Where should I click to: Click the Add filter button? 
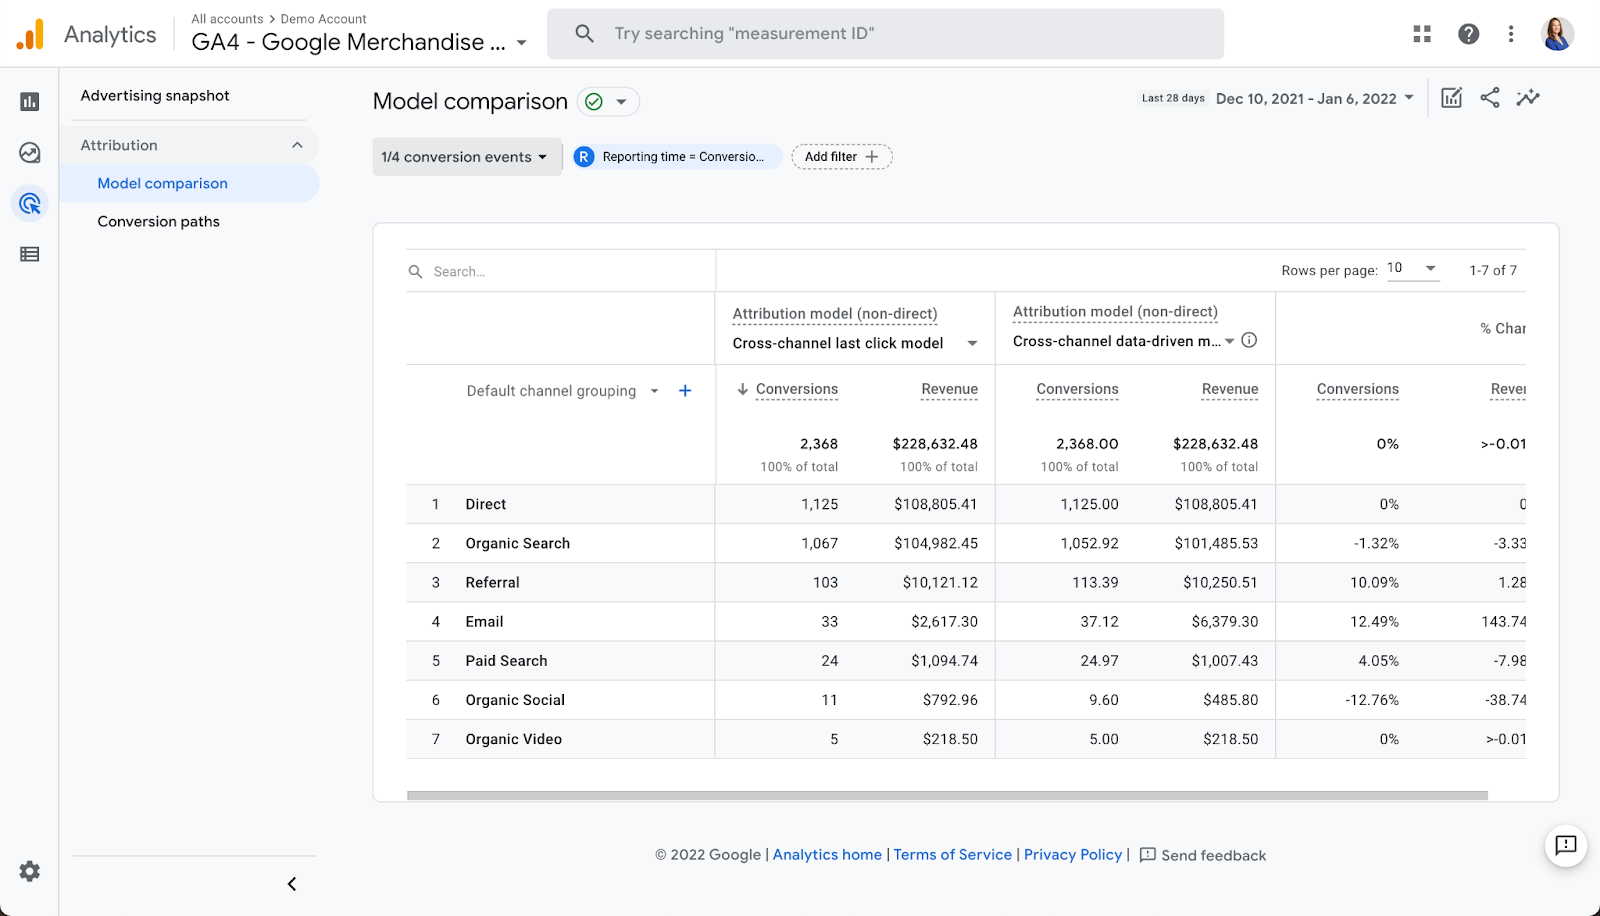pos(841,157)
